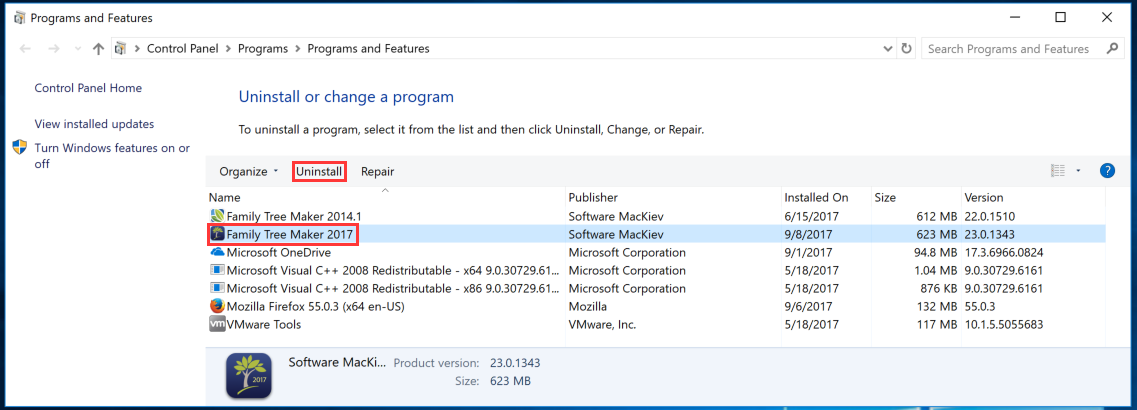Click the Mozilla Firefox icon
Viewport: 1137px width, 410px height.
pos(217,306)
